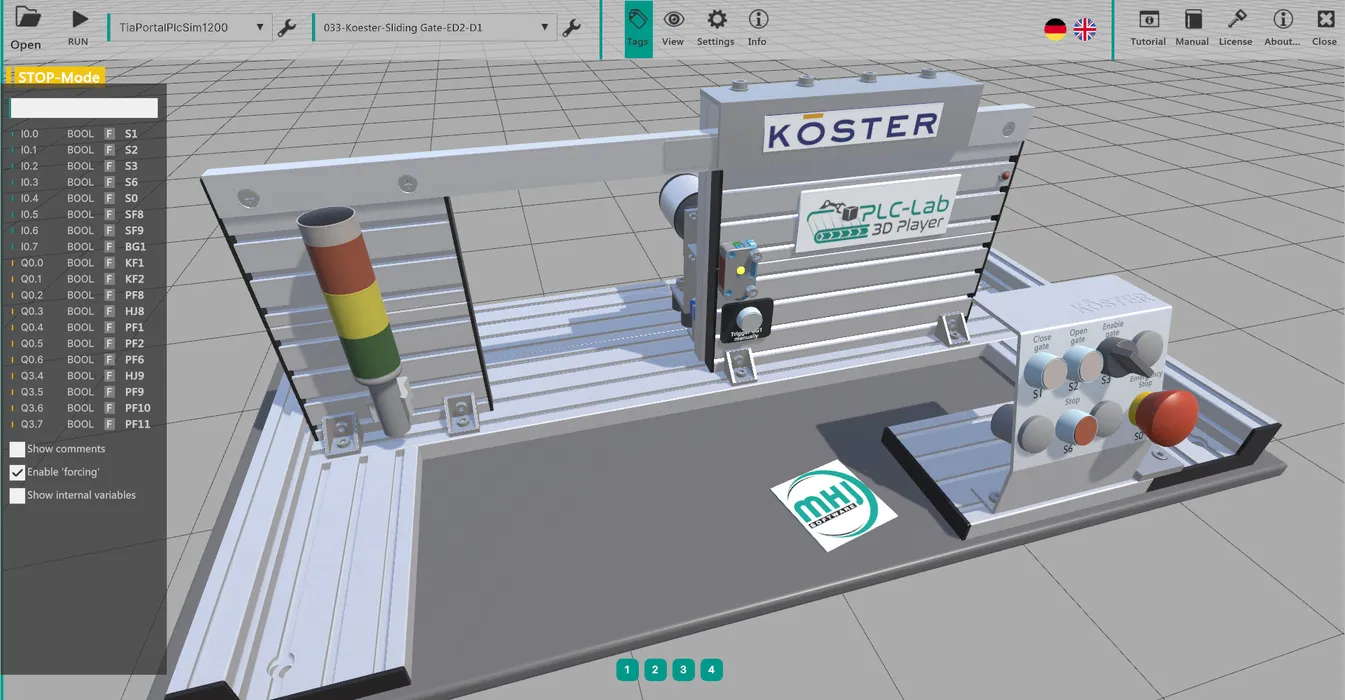Toggle the F force button for PF2
This screenshot has width=1345, height=700.
(x=109, y=343)
